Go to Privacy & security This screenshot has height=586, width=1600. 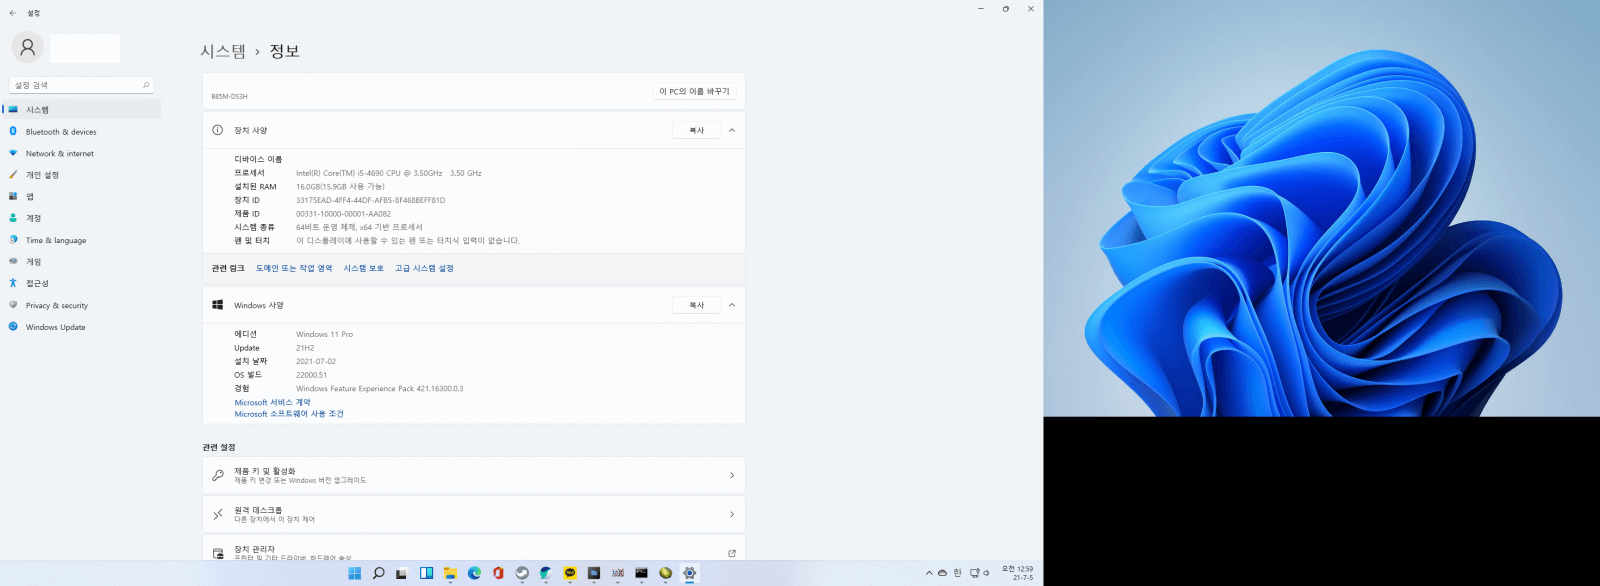(x=82, y=306)
